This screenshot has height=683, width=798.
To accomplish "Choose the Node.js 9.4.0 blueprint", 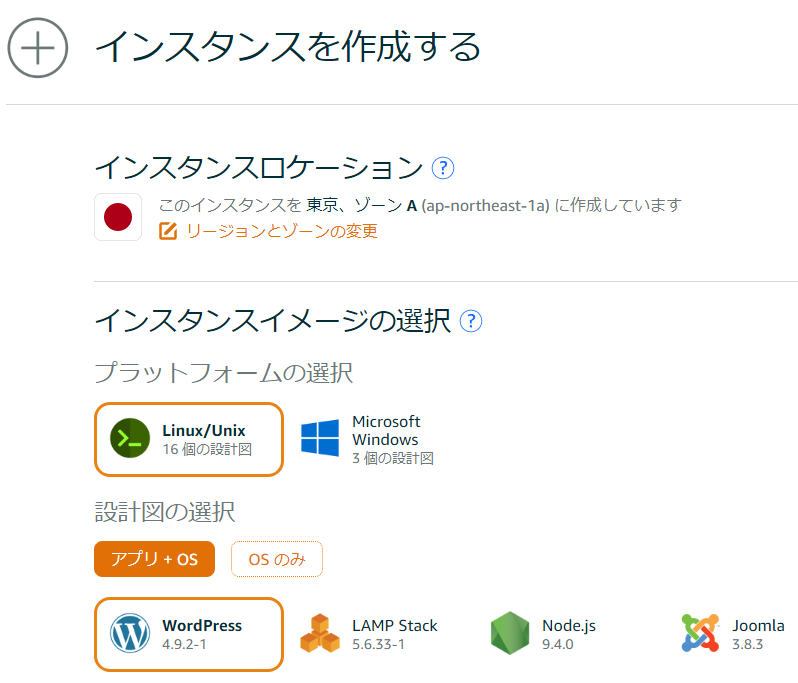I will (544, 634).
